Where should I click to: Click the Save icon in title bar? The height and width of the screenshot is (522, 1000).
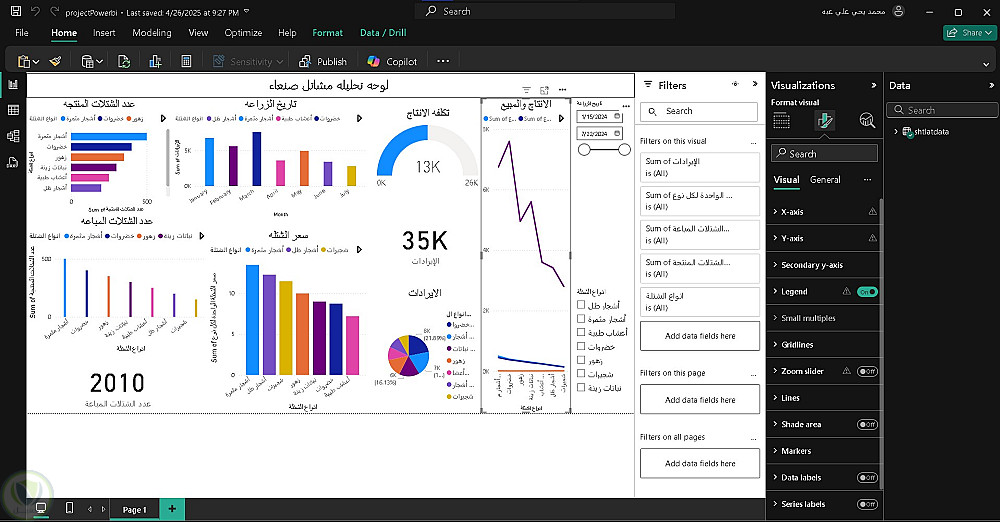16,11
